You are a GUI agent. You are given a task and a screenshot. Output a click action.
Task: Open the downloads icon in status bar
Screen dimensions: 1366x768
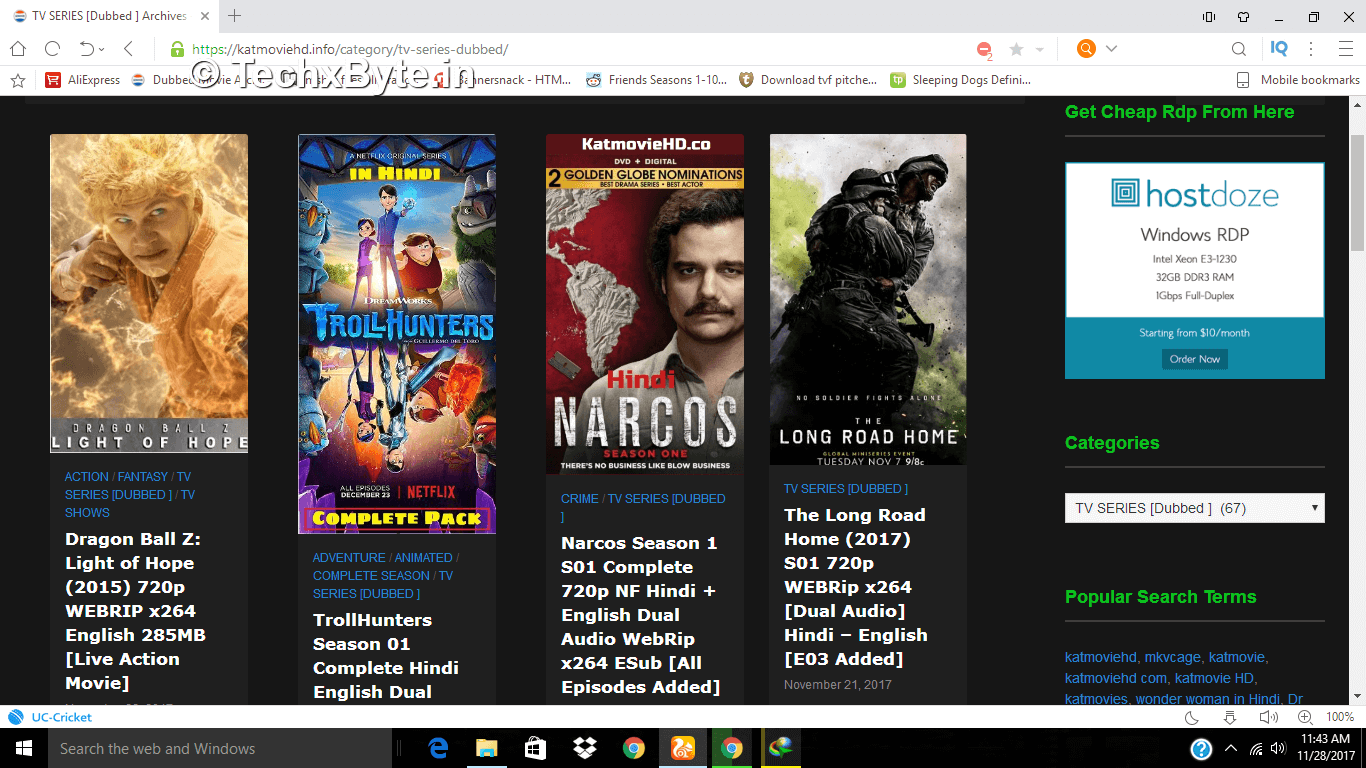click(1231, 717)
